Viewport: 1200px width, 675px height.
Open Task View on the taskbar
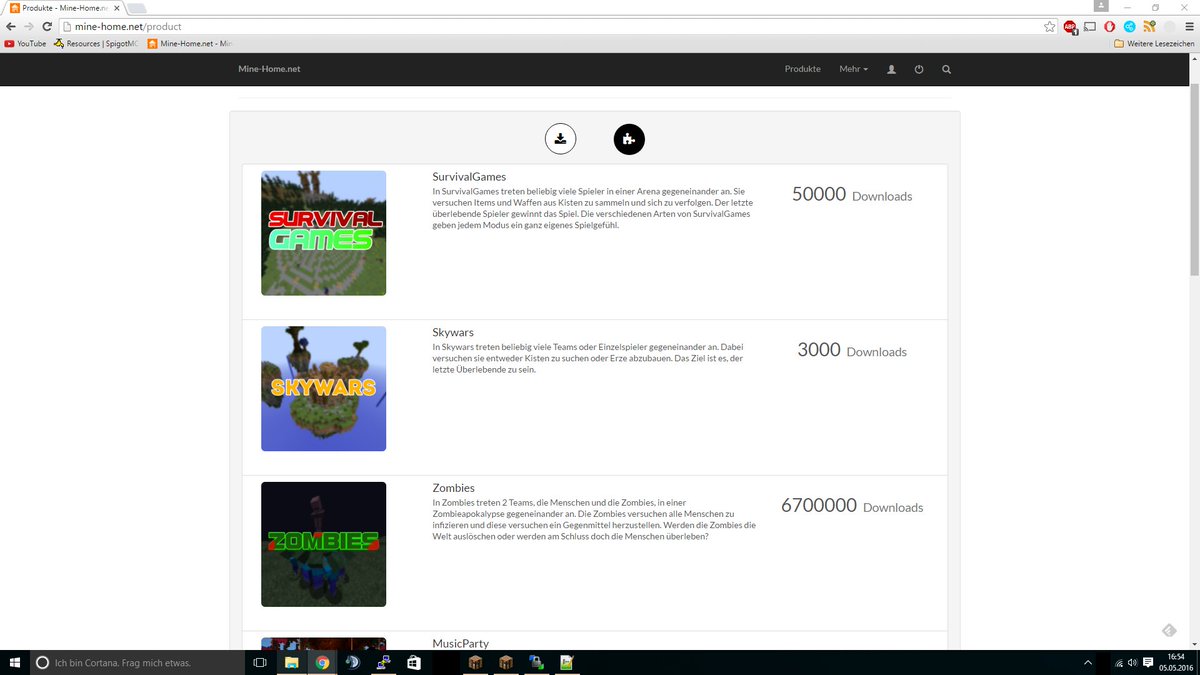259,662
